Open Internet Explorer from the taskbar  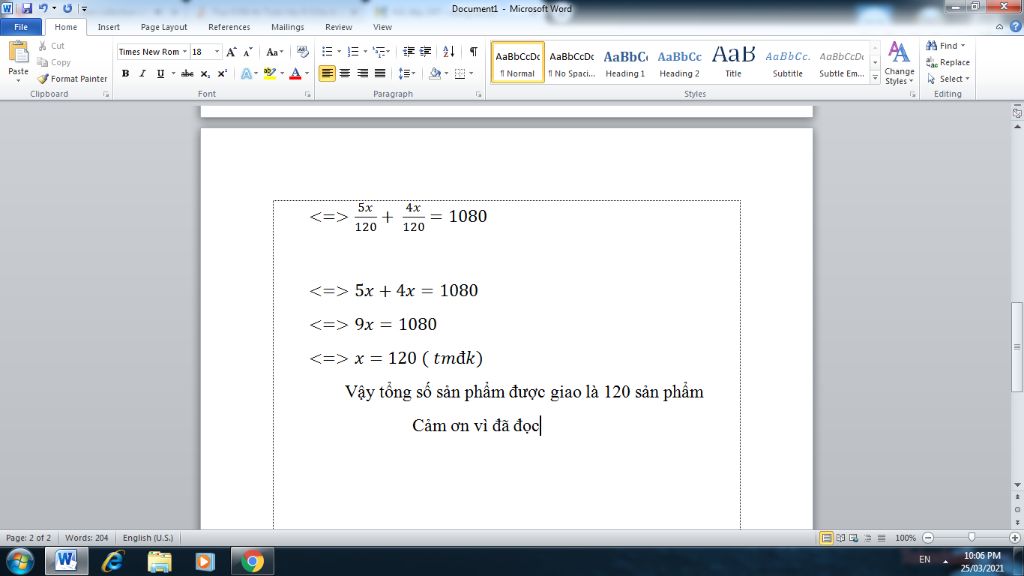point(113,561)
